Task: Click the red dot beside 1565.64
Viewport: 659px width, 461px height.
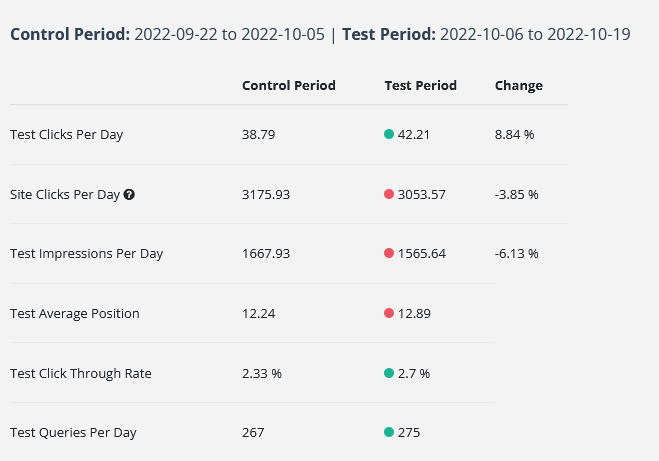Action: [389, 254]
